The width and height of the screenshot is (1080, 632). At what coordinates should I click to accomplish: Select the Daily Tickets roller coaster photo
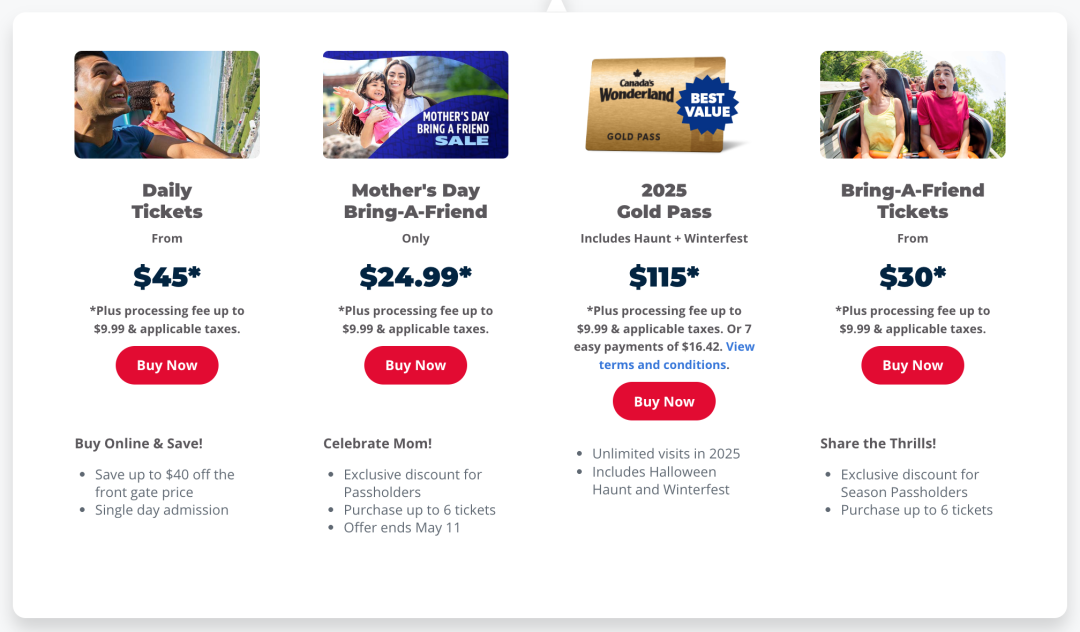click(167, 105)
